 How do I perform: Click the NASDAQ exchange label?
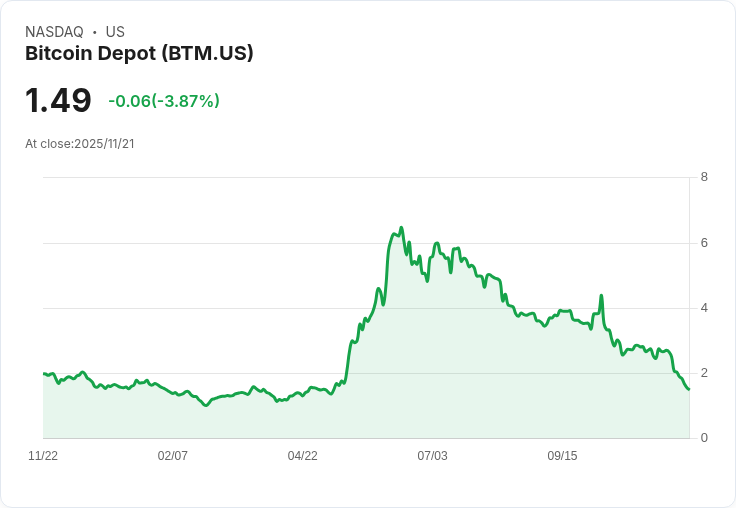pos(54,32)
